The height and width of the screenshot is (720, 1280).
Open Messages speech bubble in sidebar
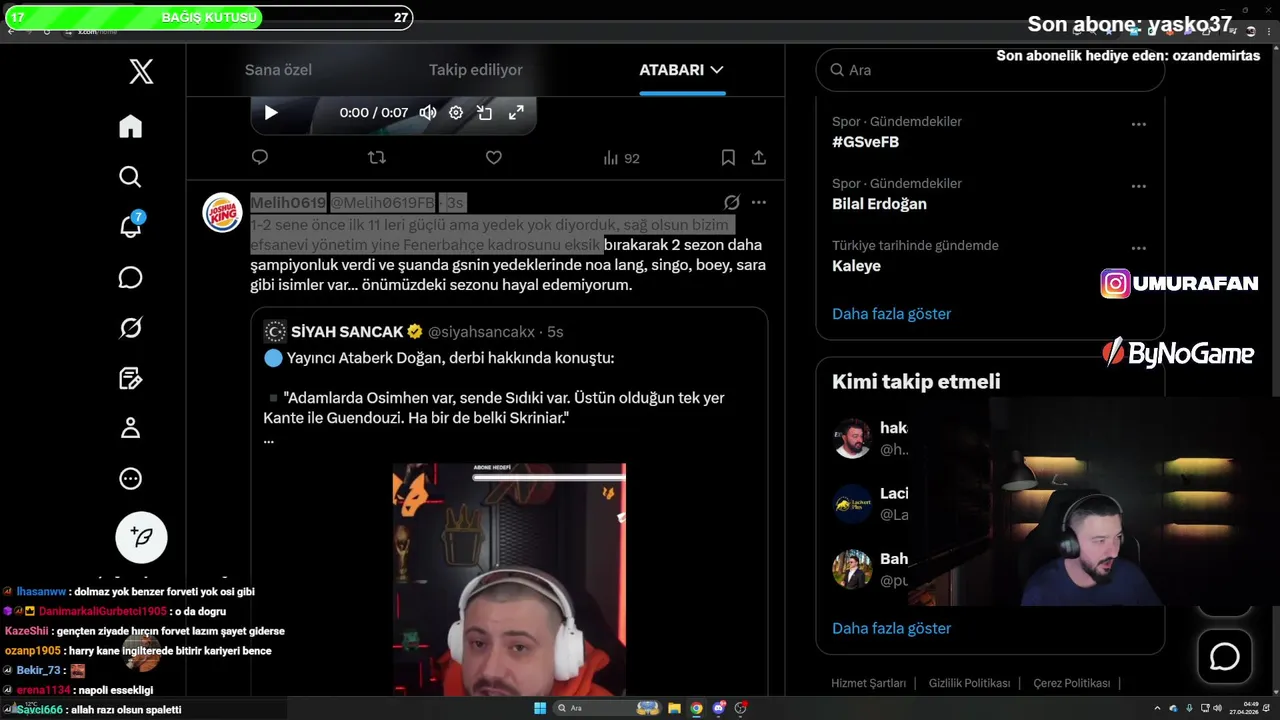[x=130, y=277]
